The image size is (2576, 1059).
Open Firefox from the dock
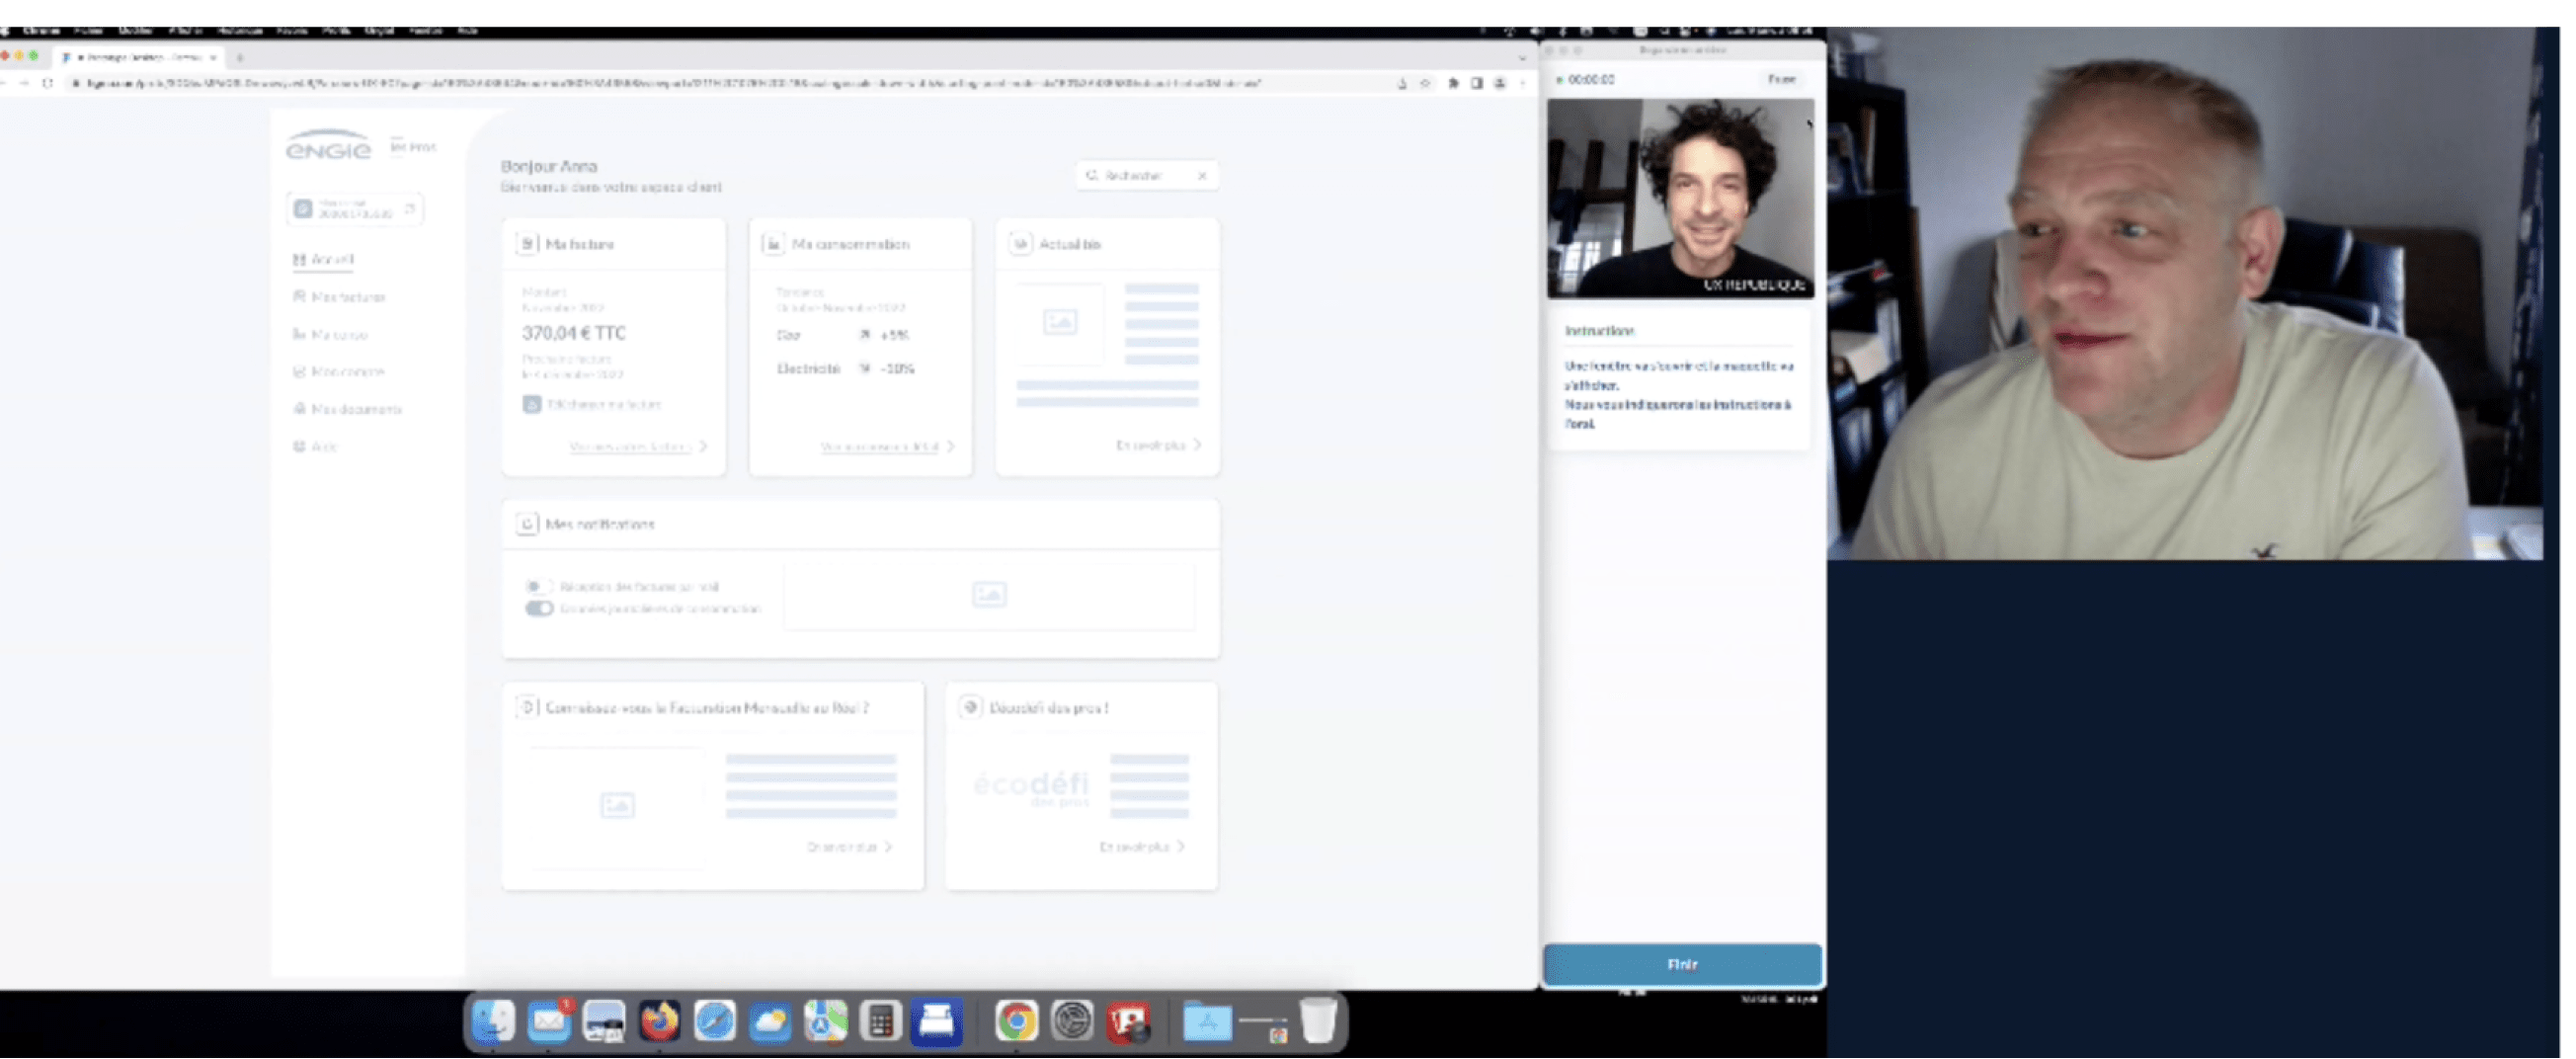(659, 1022)
